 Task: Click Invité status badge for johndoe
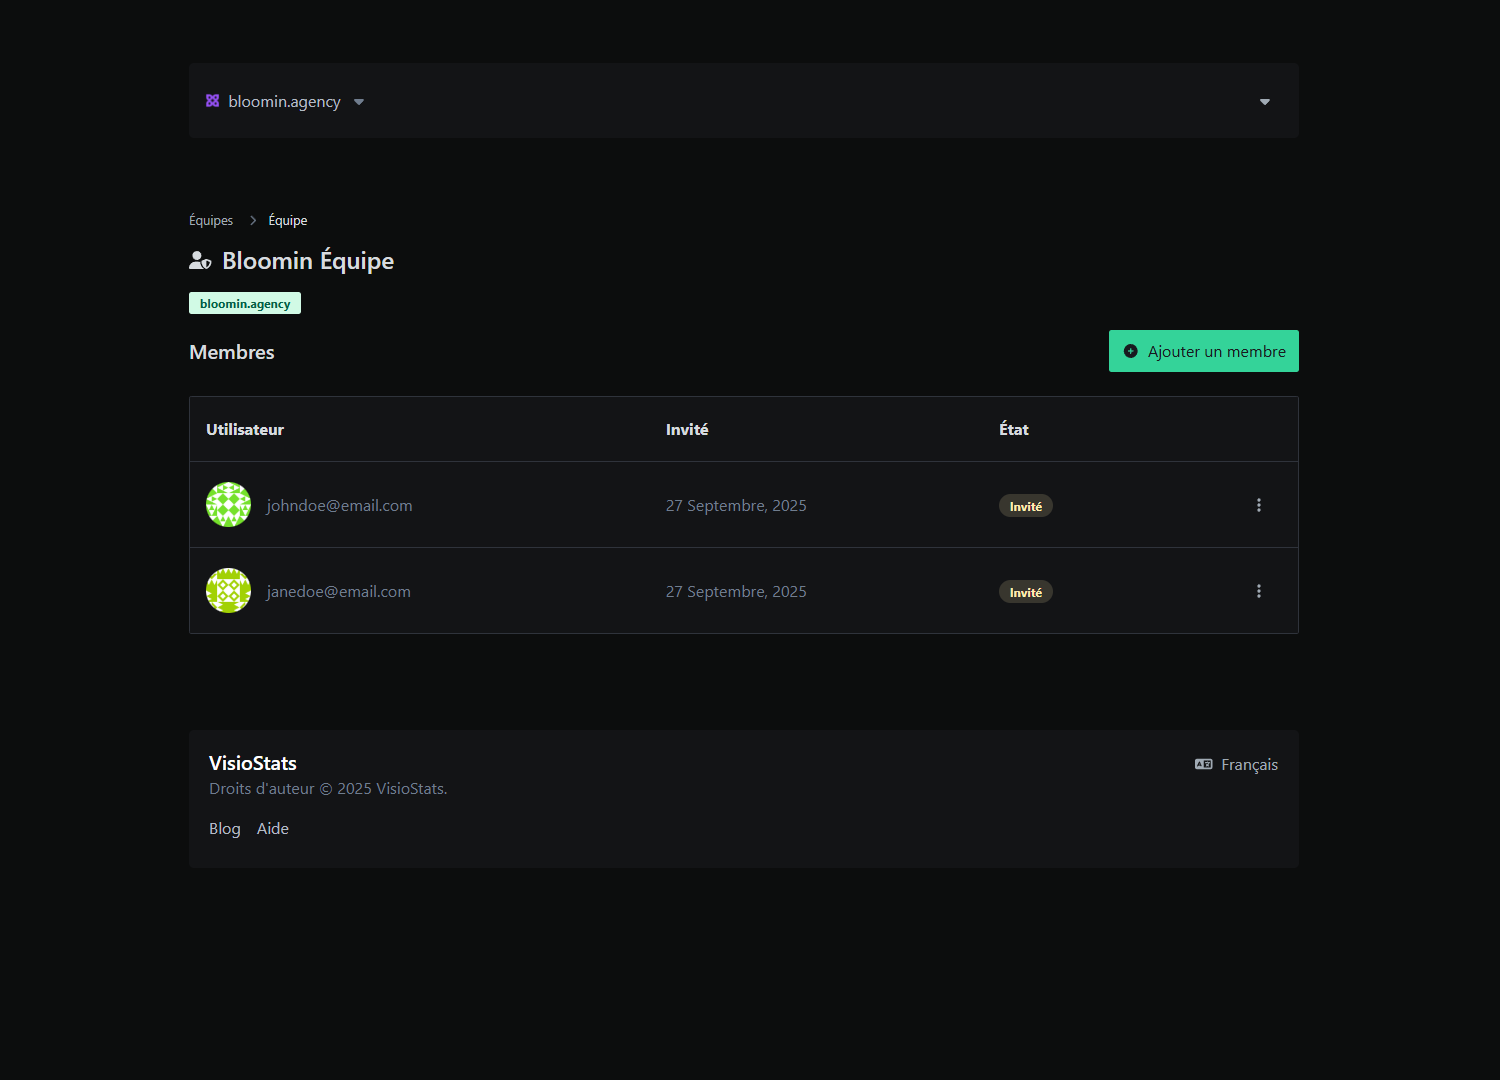click(x=1025, y=506)
